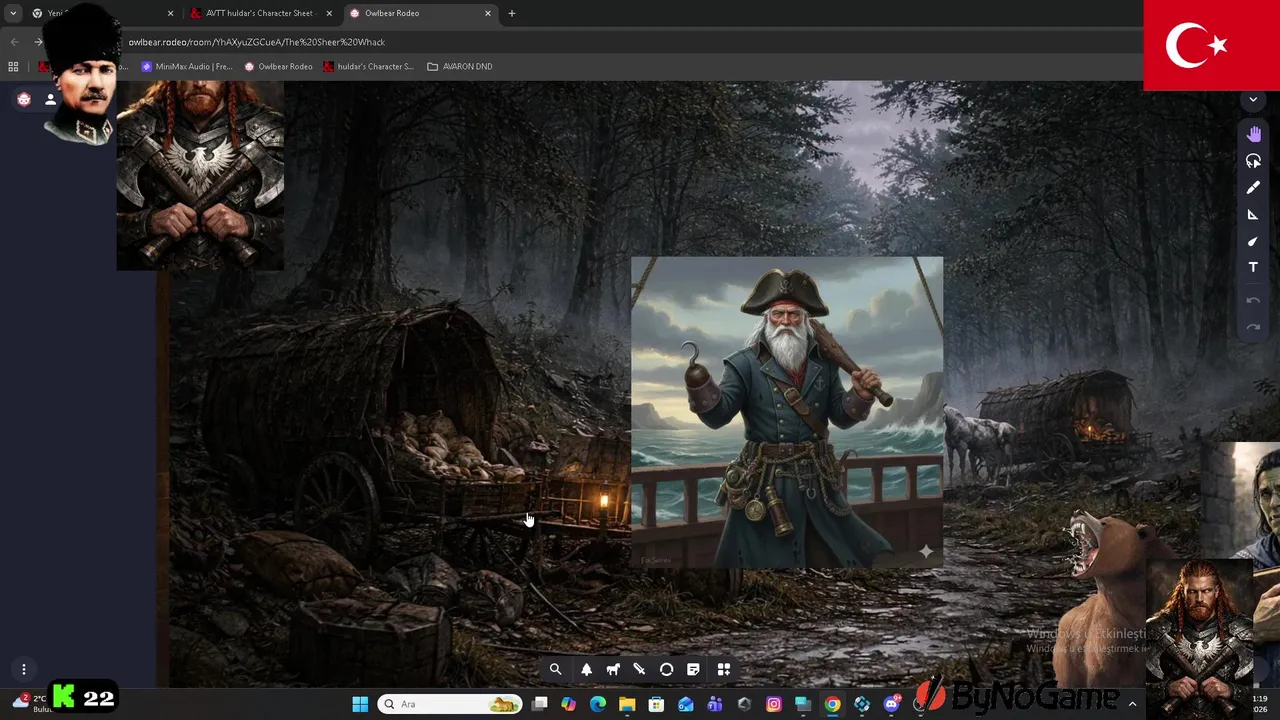This screenshot has width=1280, height=720.
Task: Open the huldar's Character S... bookmark
Action: click(368, 66)
